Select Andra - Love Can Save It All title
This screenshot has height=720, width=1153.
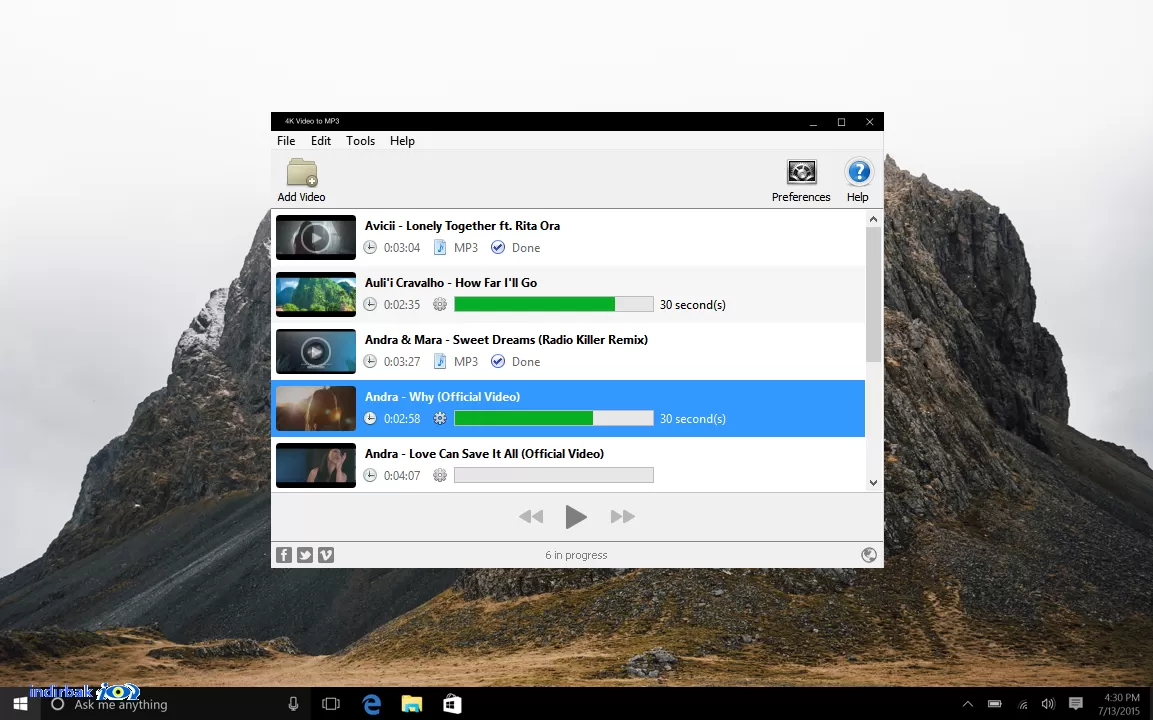click(484, 454)
